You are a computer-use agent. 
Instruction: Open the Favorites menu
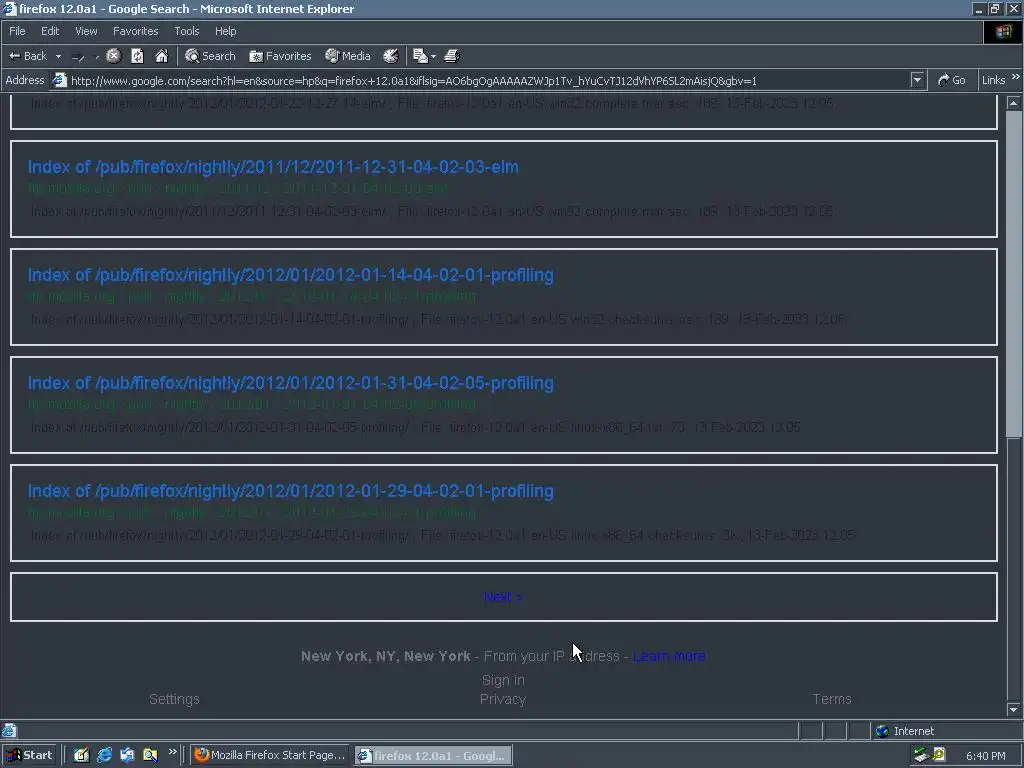(x=135, y=31)
